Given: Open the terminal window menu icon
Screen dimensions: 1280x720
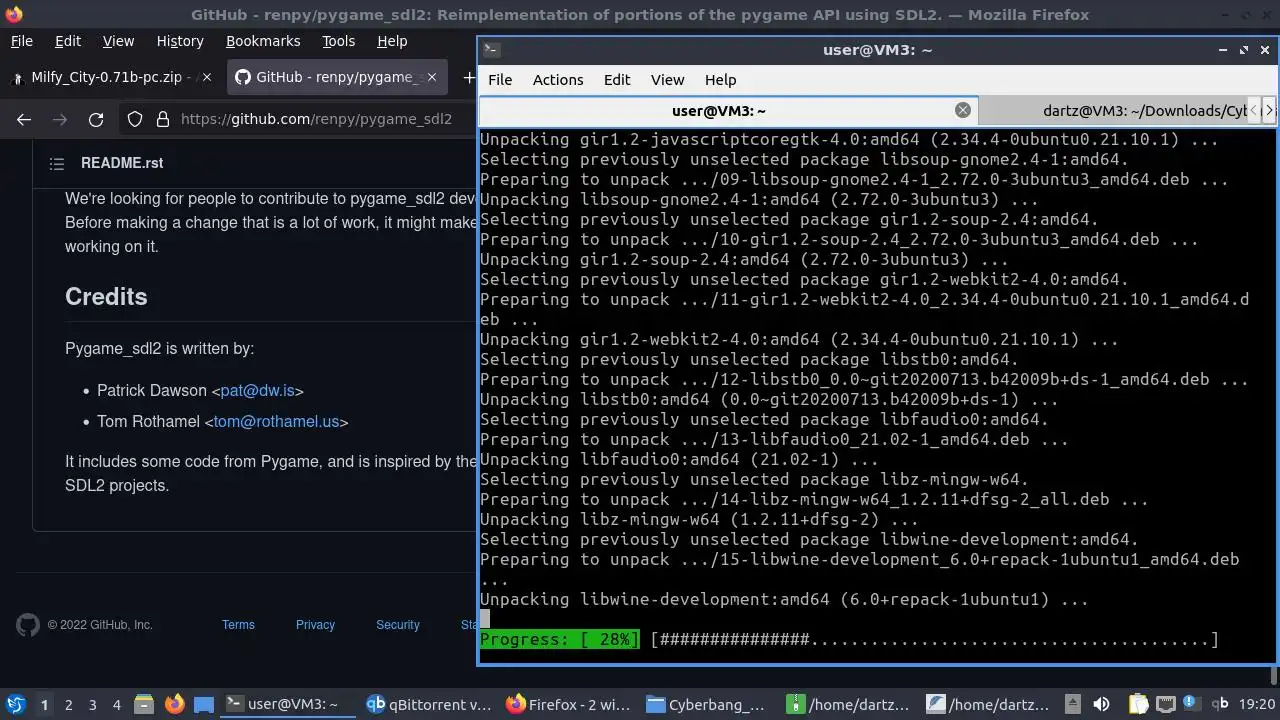Looking at the screenshot, I should [491, 49].
